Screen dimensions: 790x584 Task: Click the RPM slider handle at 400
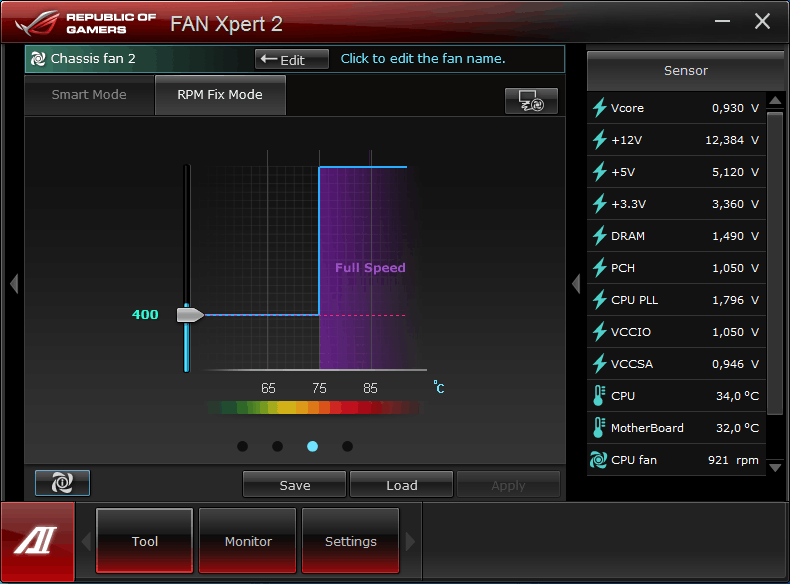click(190, 315)
